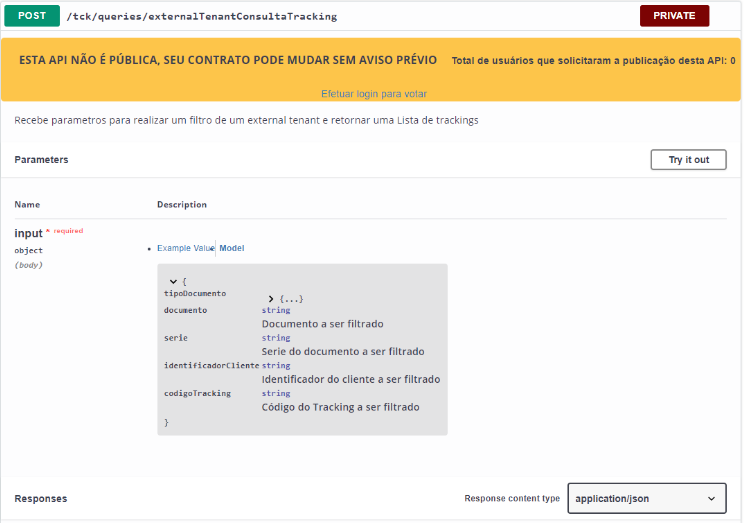This screenshot has height=523, width=745.
Task: Click the serie field in the model
Action: pyautogui.click(x=176, y=338)
